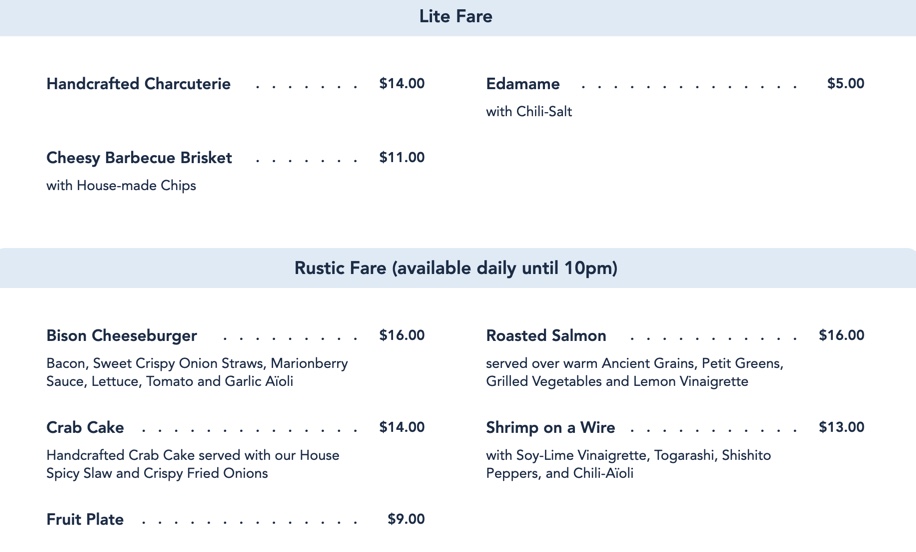Choose the Shrimp on a Wire item
This screenshot has width=916, height=552.
(x=550, y=428)
